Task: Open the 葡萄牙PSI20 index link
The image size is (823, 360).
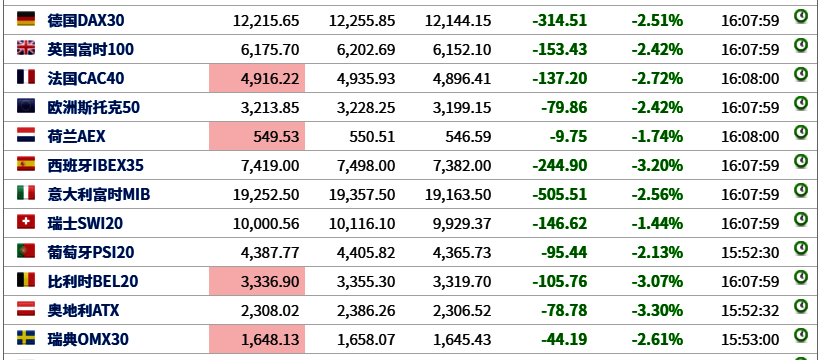Action: (91, 252)
